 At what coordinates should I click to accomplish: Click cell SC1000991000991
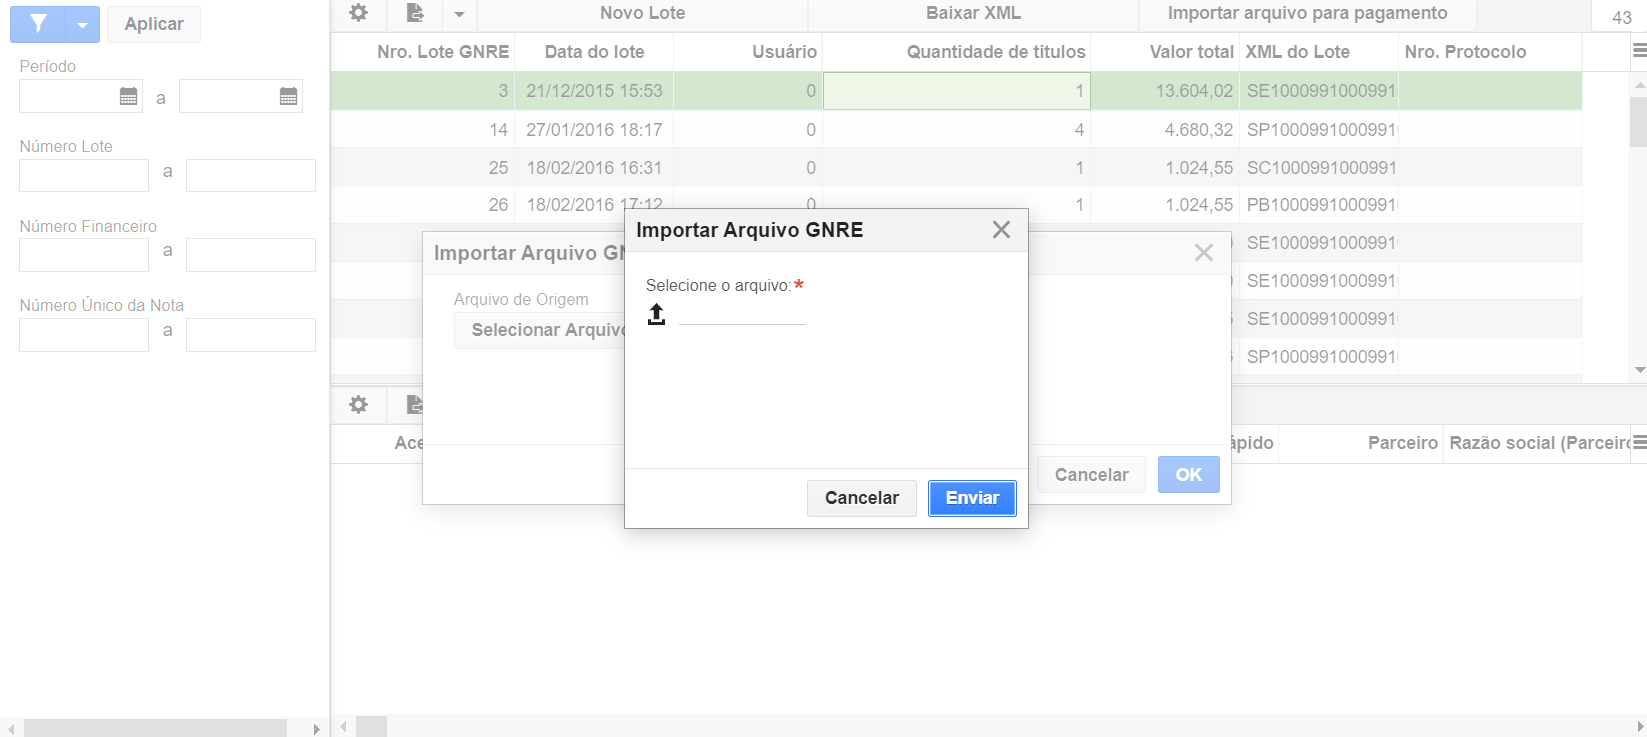coord(1321,168)
